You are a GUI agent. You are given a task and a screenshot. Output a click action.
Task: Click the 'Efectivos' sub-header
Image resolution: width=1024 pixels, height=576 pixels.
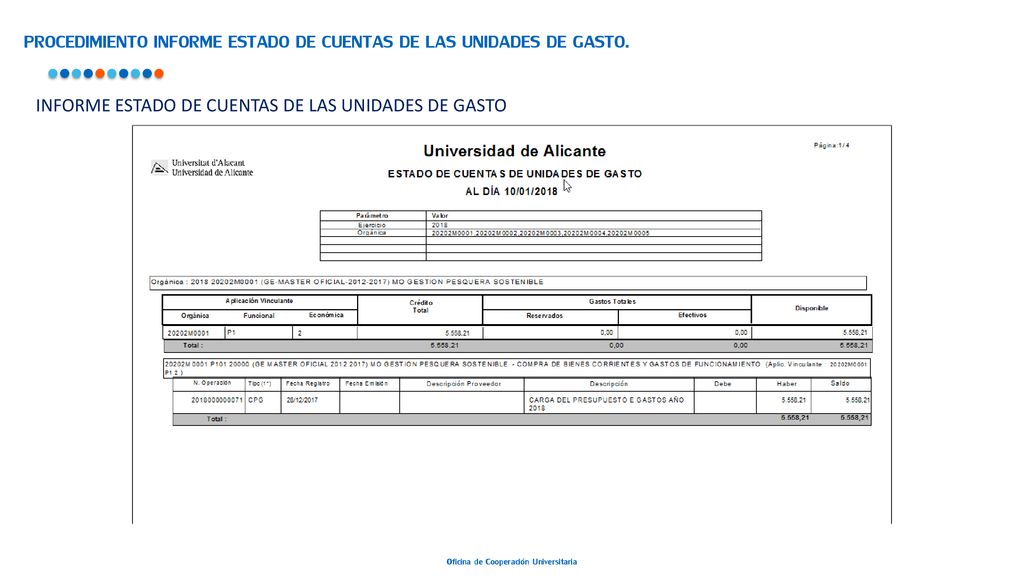point(692,315)
